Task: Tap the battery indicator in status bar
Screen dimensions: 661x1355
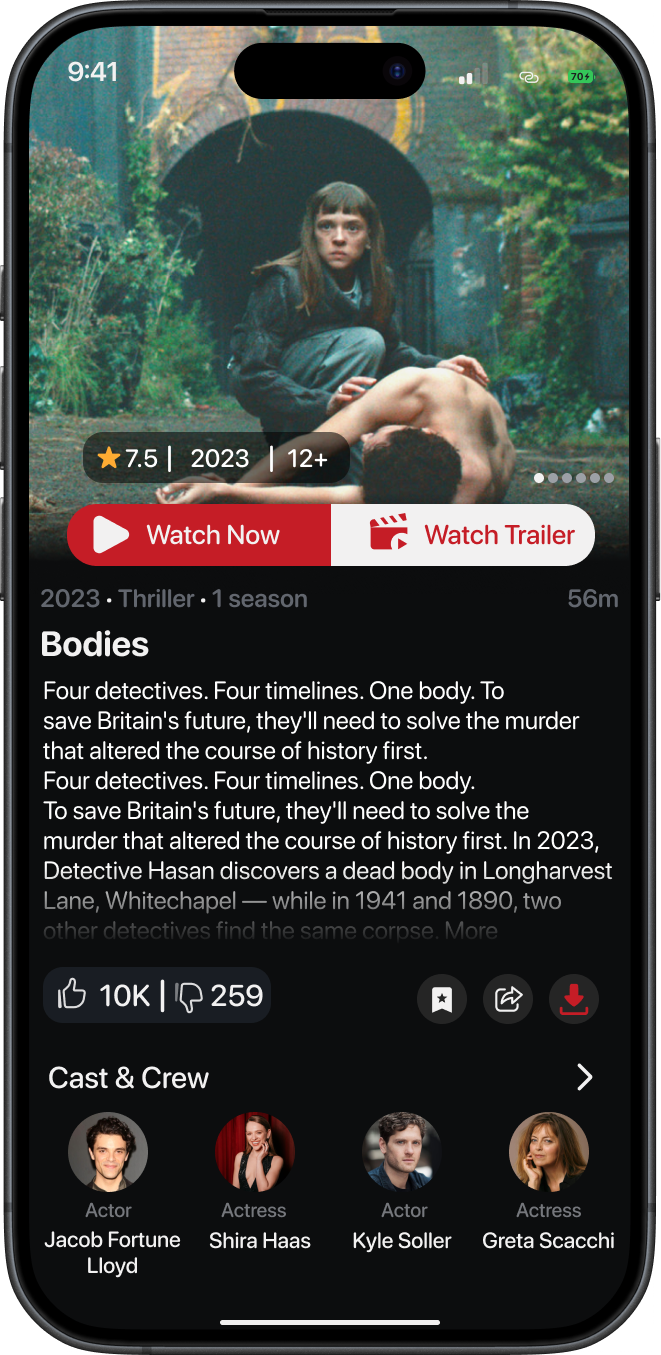Action: [580, 76]
